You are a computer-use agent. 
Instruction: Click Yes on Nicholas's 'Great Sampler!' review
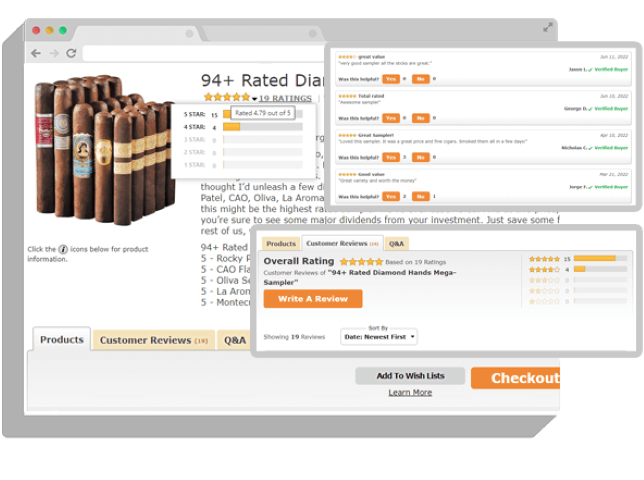(391, 157)
